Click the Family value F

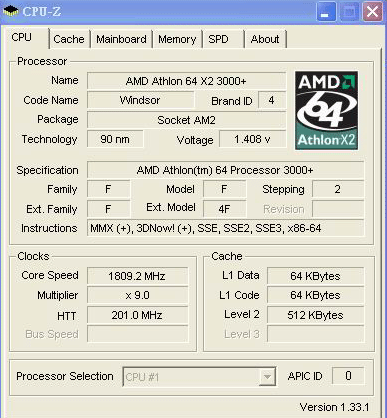[108, 189]
